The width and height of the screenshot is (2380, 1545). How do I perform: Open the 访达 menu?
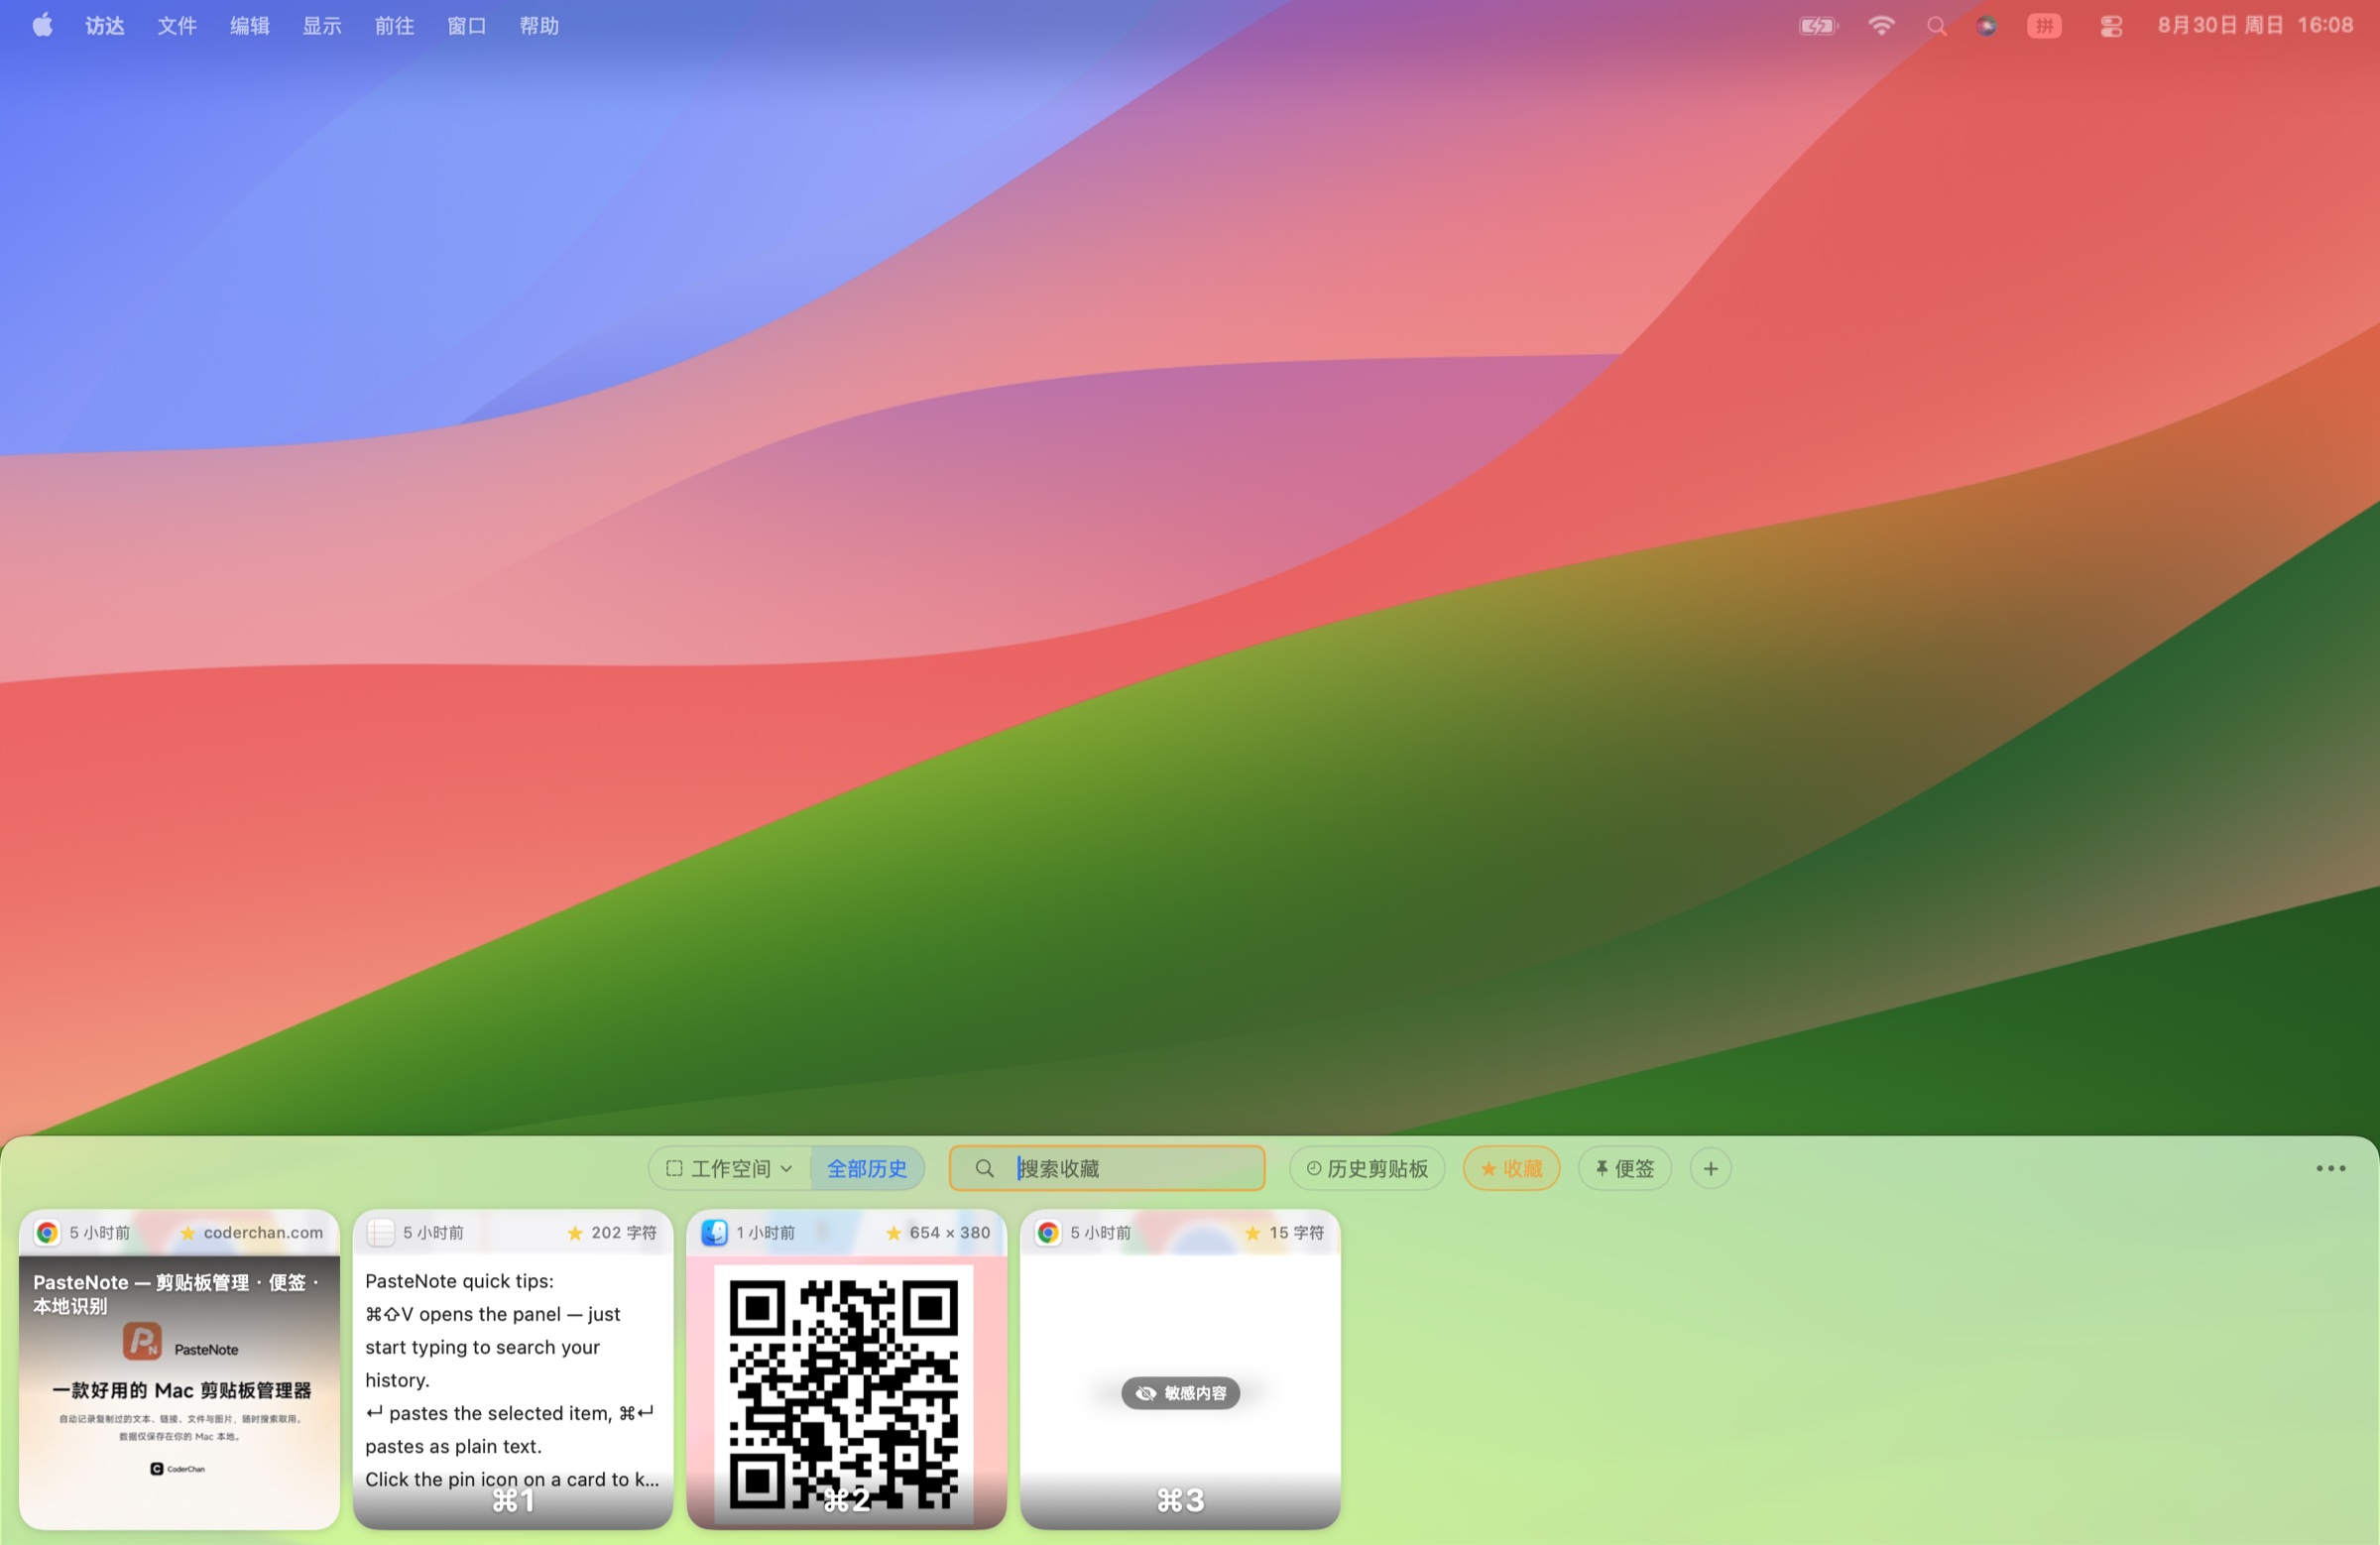(105, 26)
